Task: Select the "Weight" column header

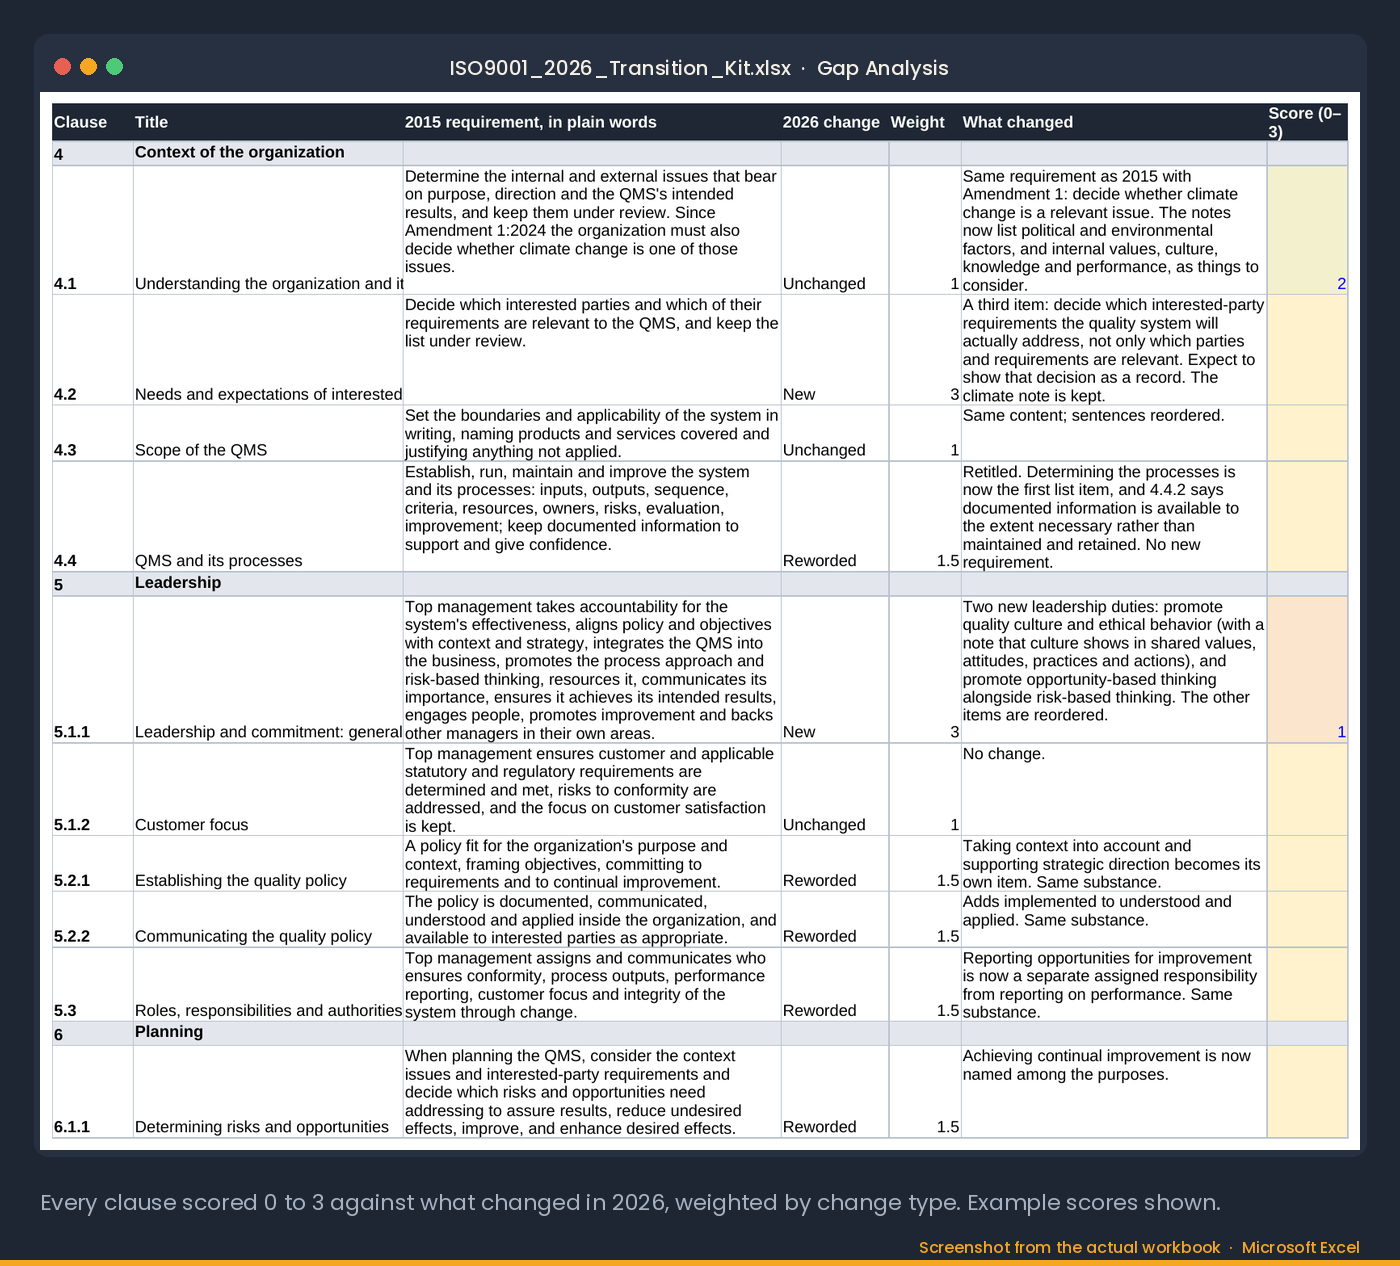Action: pos(925,122)
